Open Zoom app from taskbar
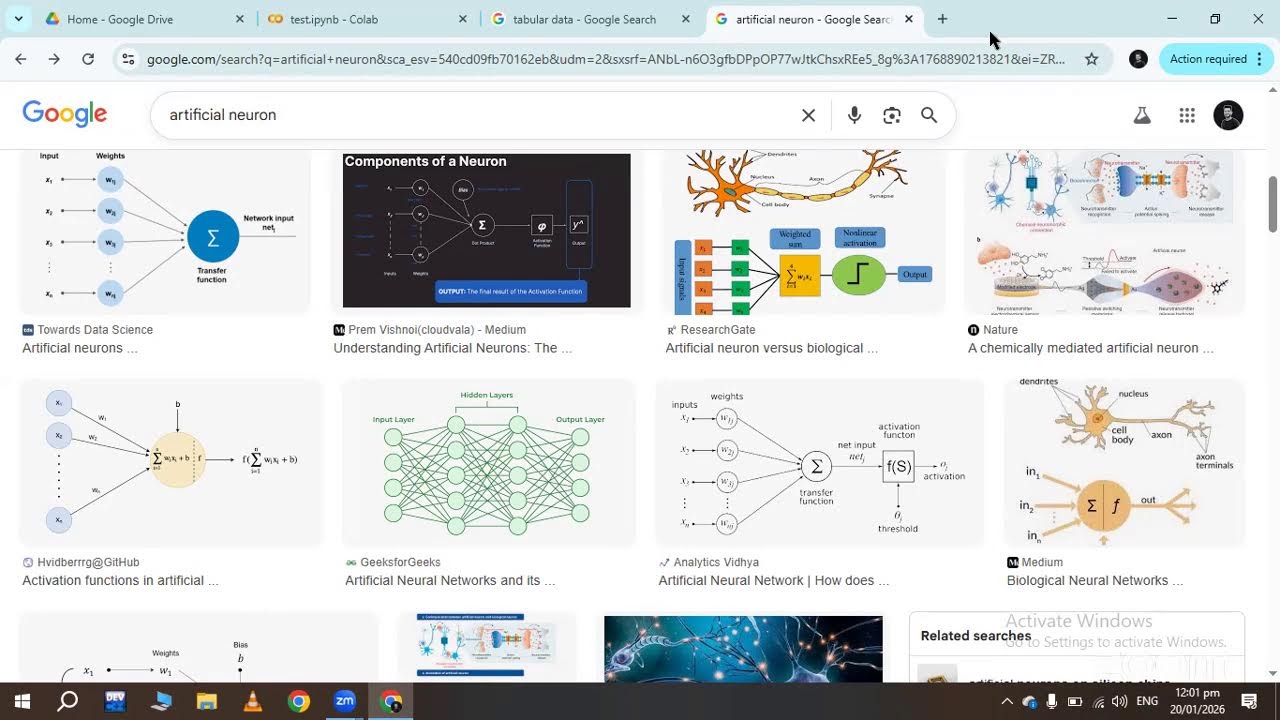This screenshot has height=720, width=1280. [345, 701]
